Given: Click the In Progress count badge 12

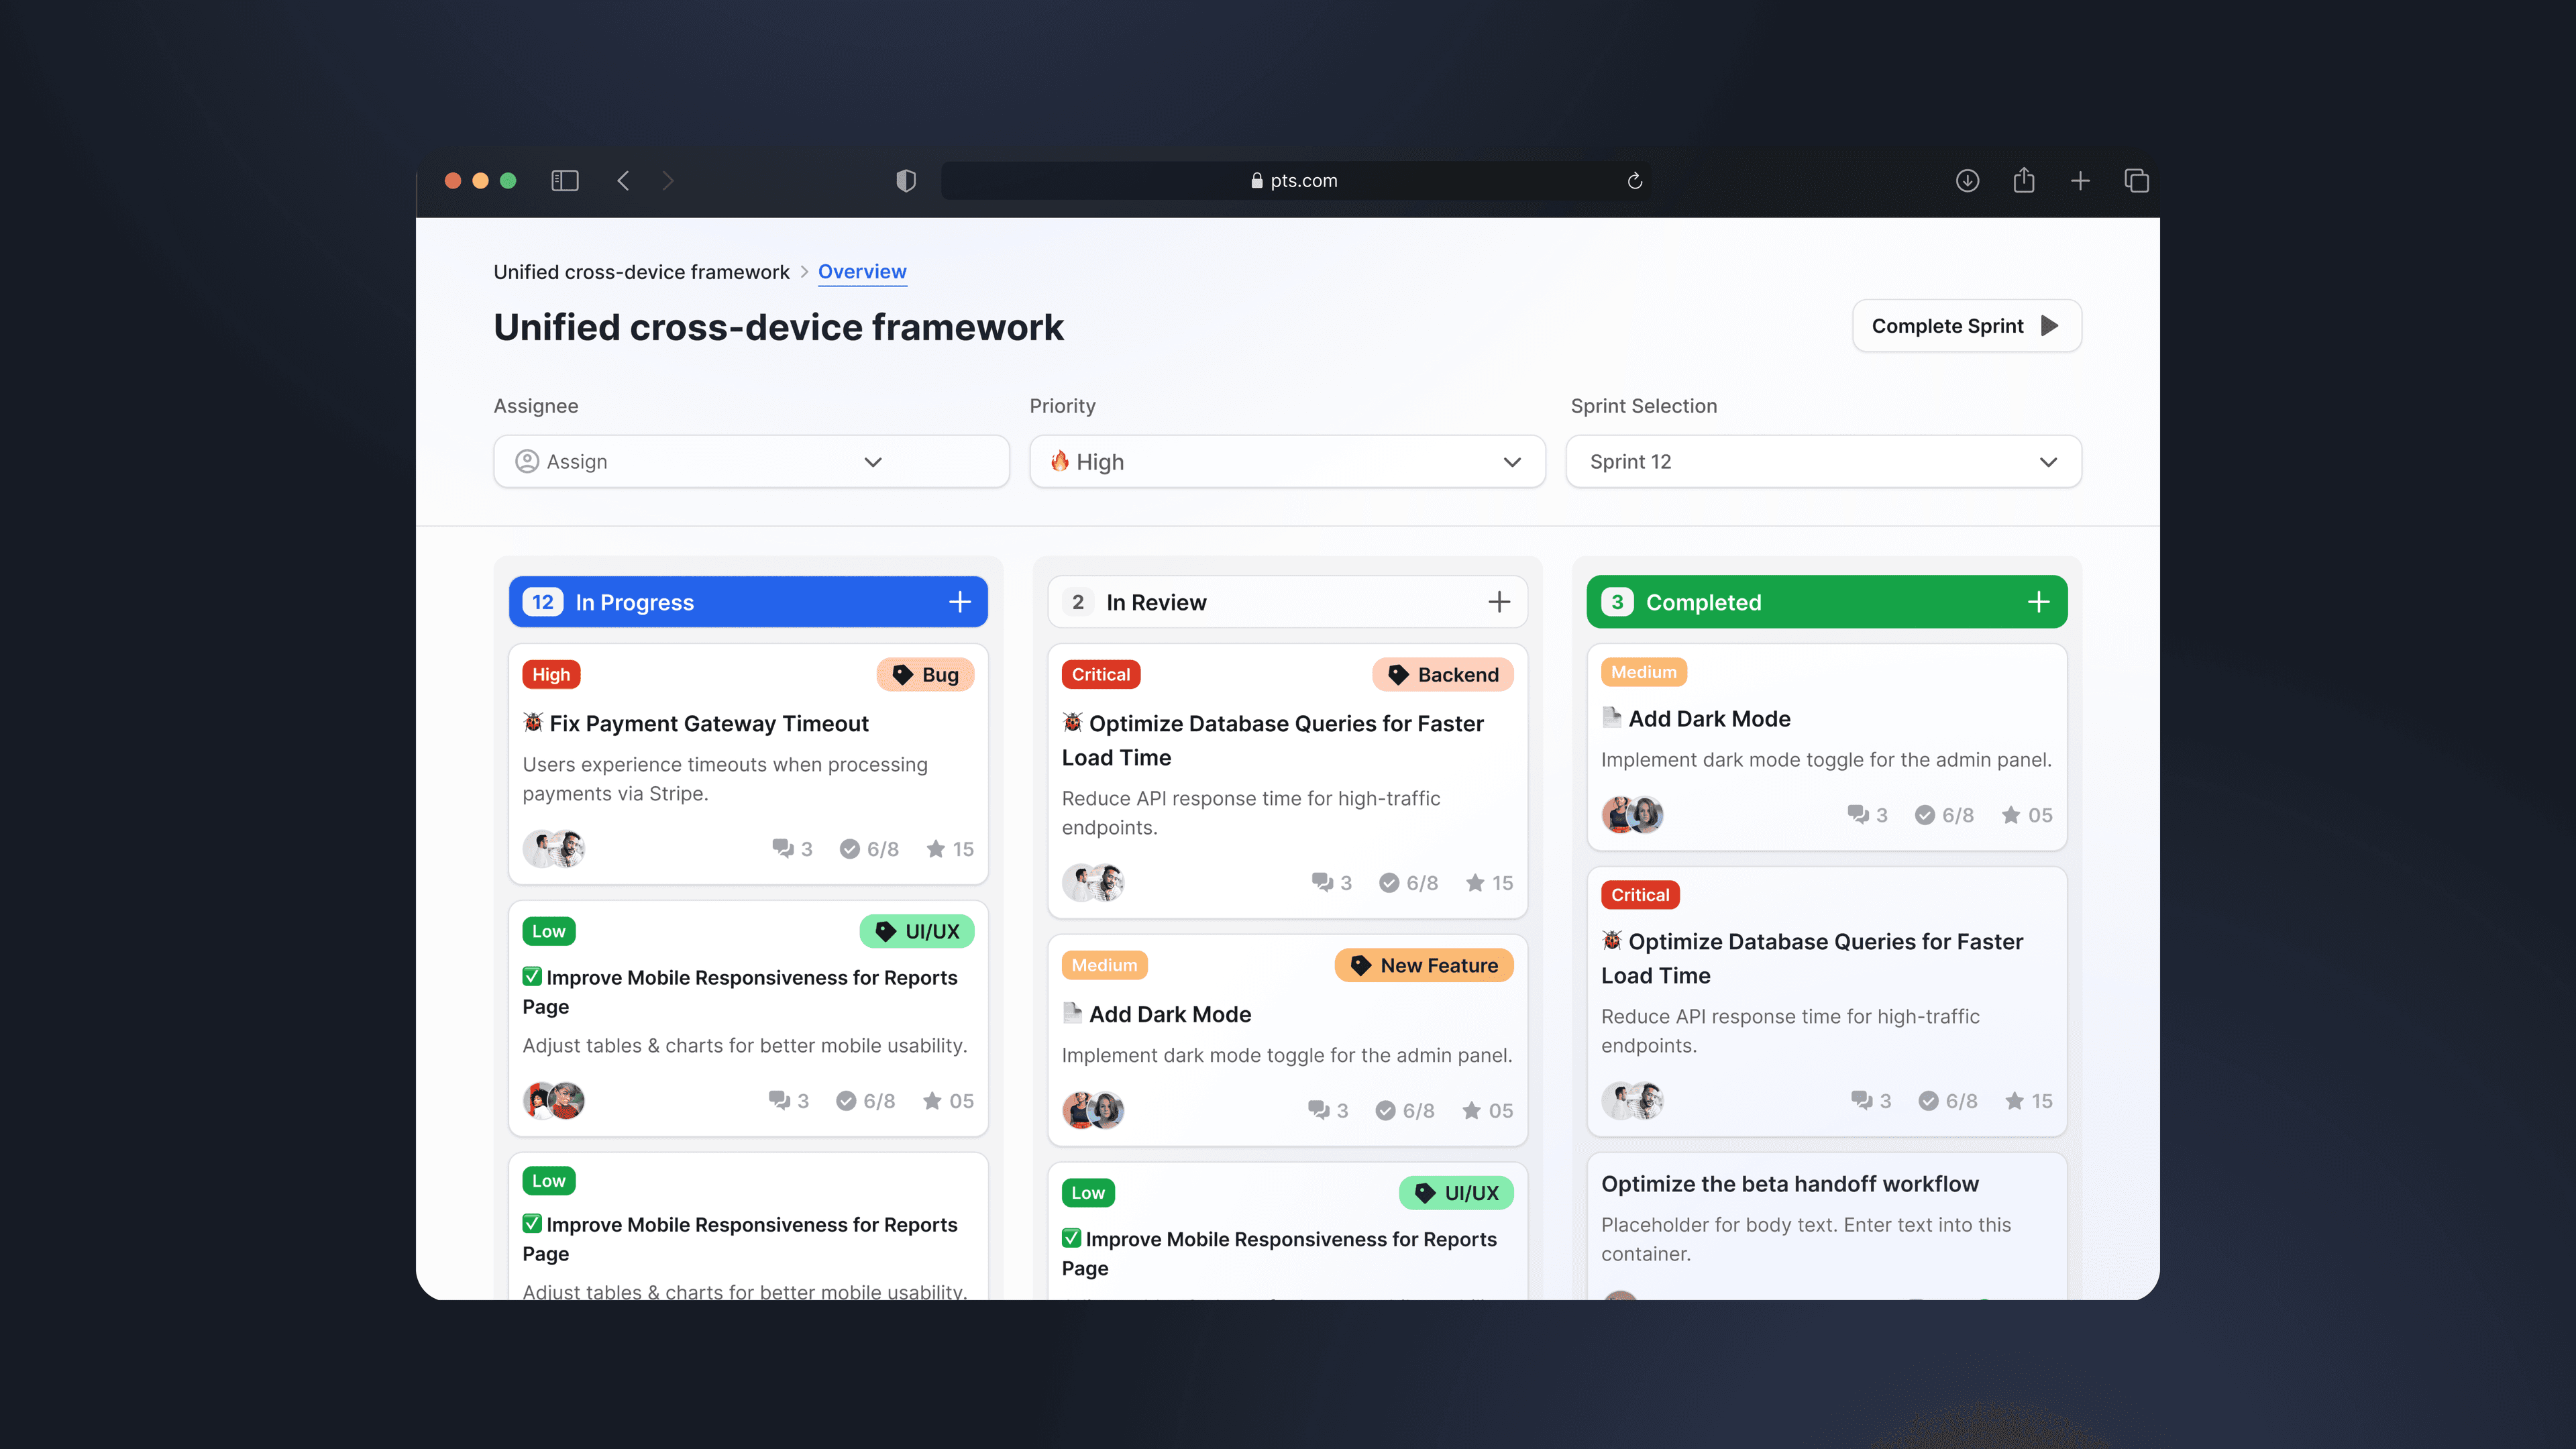Looking at the screenshot, I should point(542,602).
